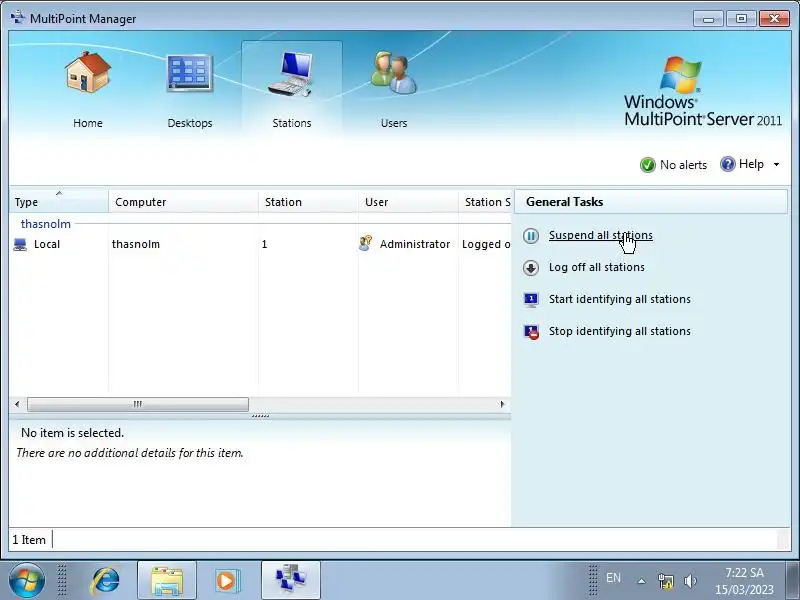The width and height of the screenshot is (800, 600).
Task: Minimize the MultiPoint Manager window
Action: click(x=708, y=19)
